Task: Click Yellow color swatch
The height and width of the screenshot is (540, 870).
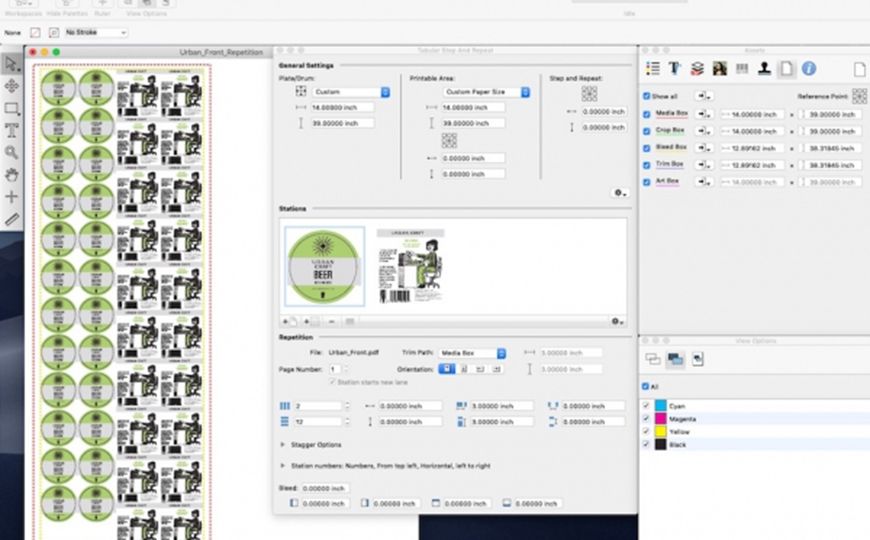Action: tap(660, 431)
